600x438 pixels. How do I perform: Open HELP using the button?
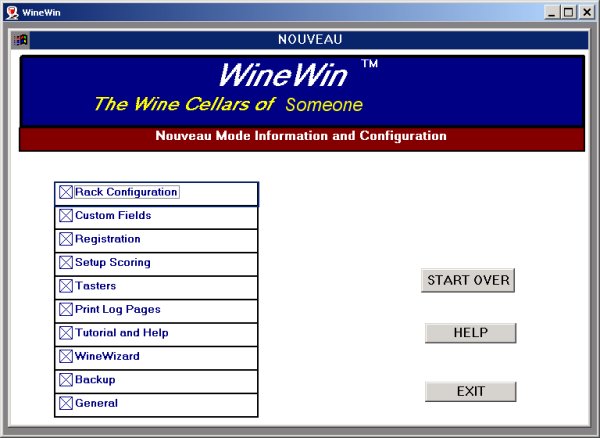click(470, 333)
